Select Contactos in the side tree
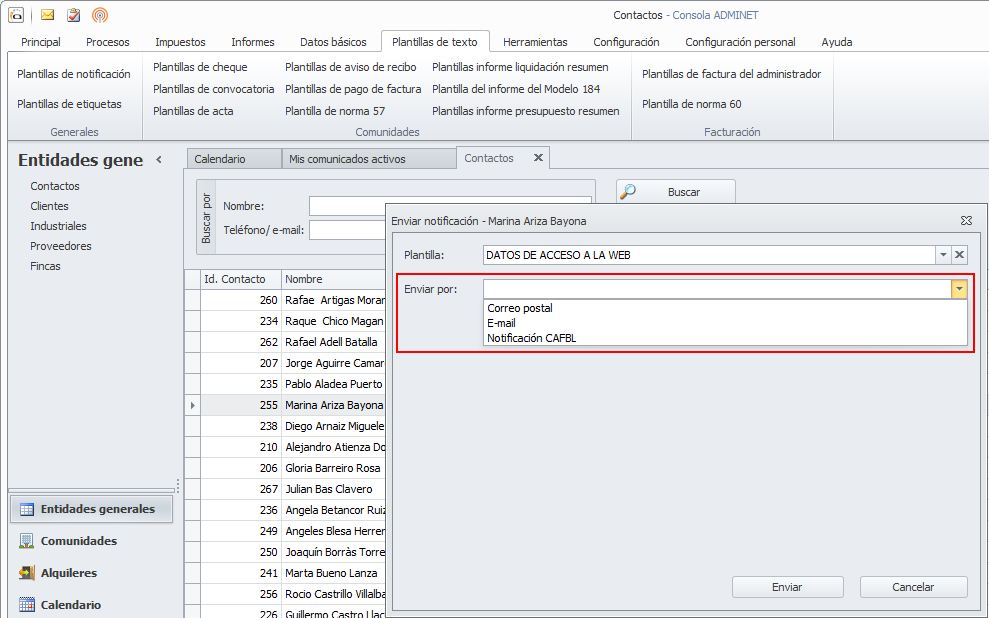 pos(55,186)
